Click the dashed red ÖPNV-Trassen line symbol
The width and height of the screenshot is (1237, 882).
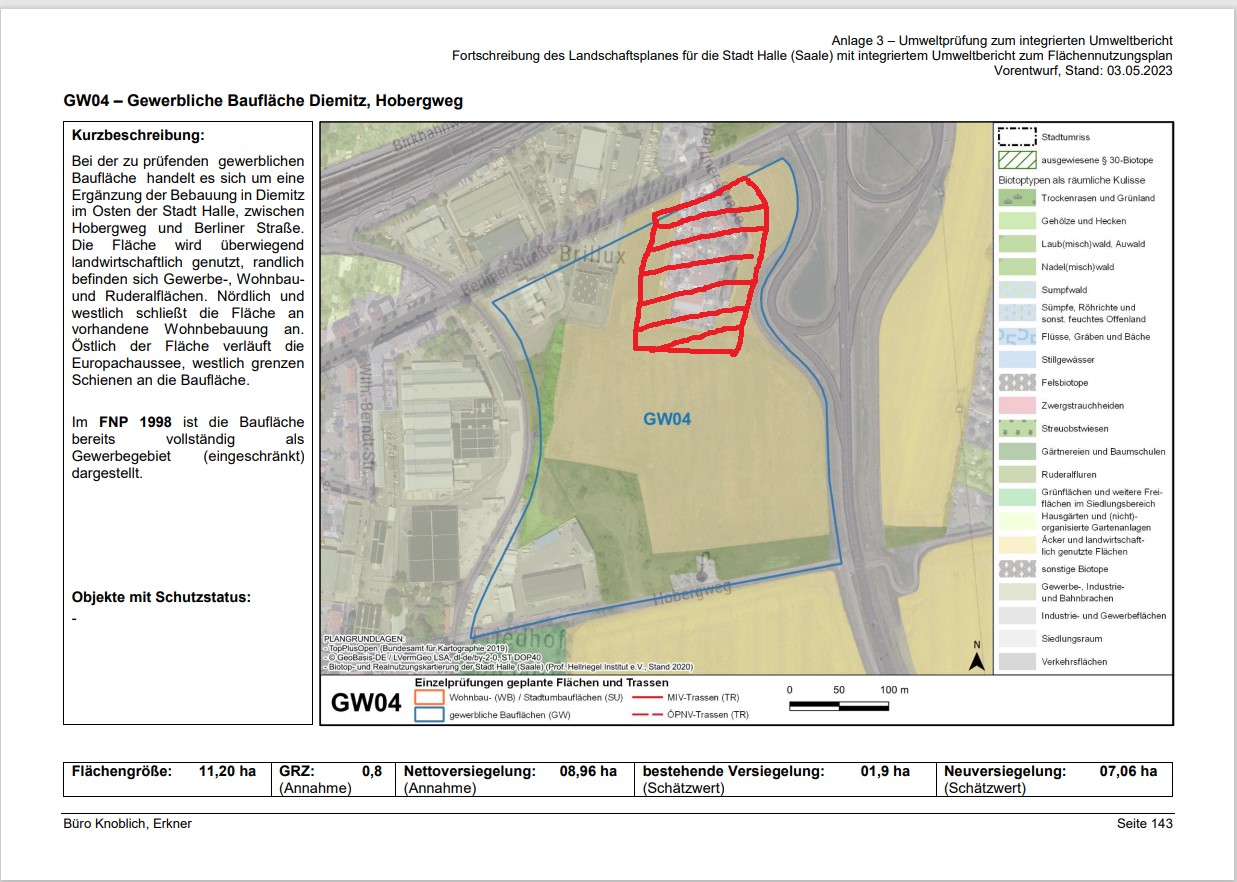[647, 715]
